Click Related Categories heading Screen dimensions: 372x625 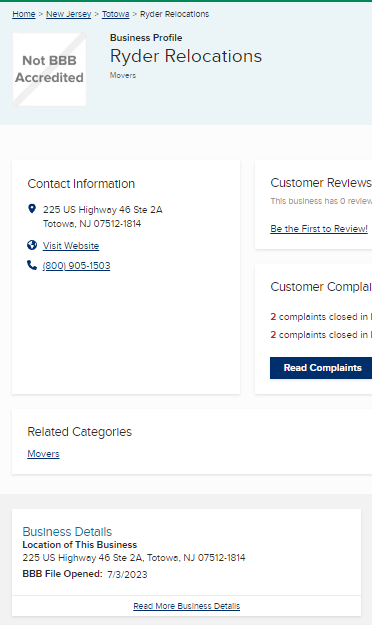pos(79,432)
